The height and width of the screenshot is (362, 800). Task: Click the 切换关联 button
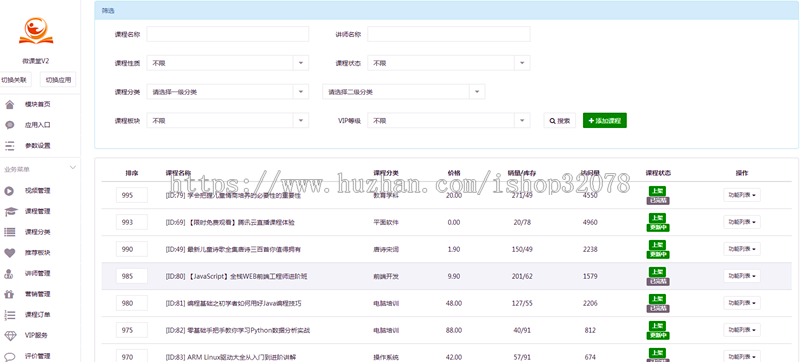(14, 80)
